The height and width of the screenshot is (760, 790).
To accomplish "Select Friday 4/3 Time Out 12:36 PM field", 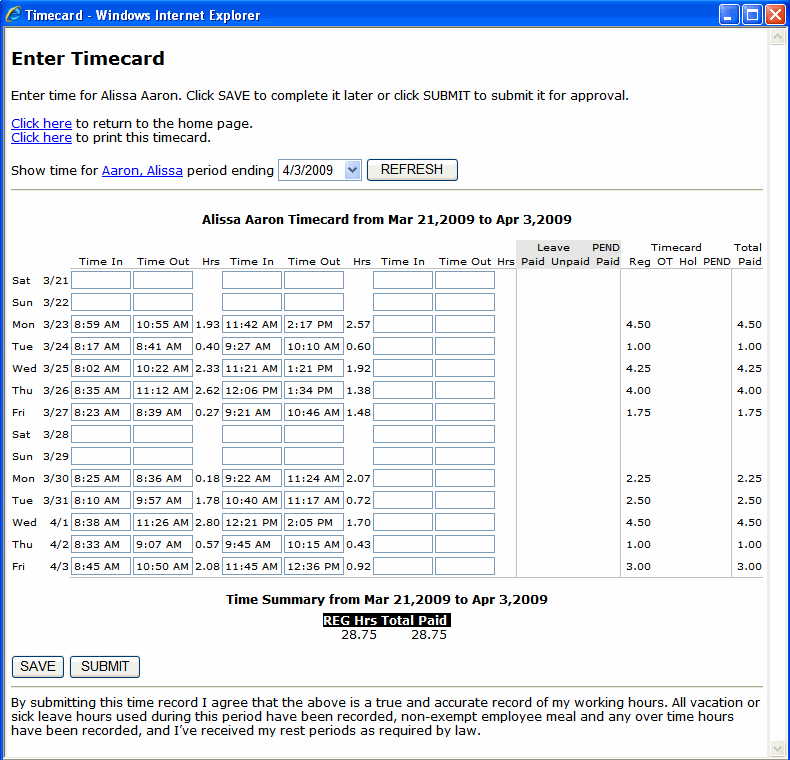I will (x=314, y=566).
